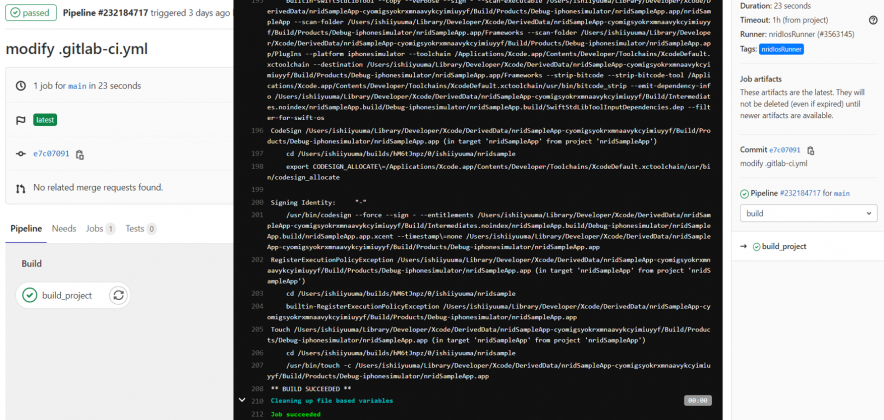Click the build_project passed status icon
This screenshot has width=884, height=420.
coord(30,295)
